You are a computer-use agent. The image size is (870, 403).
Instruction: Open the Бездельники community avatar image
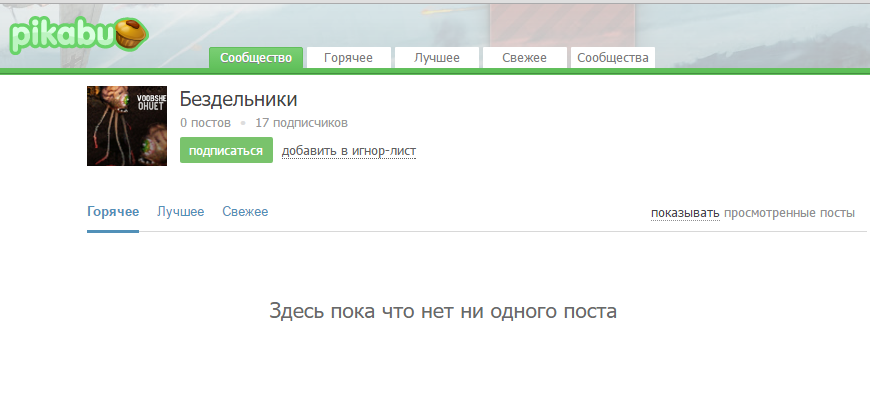click(x=127, y=126)
